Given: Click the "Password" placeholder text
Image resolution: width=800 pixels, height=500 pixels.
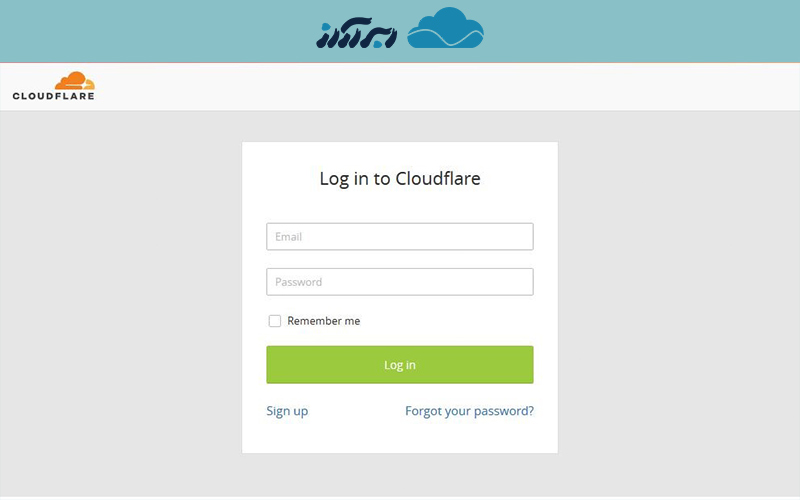Looking at the screenshot, I should (299, 282).
